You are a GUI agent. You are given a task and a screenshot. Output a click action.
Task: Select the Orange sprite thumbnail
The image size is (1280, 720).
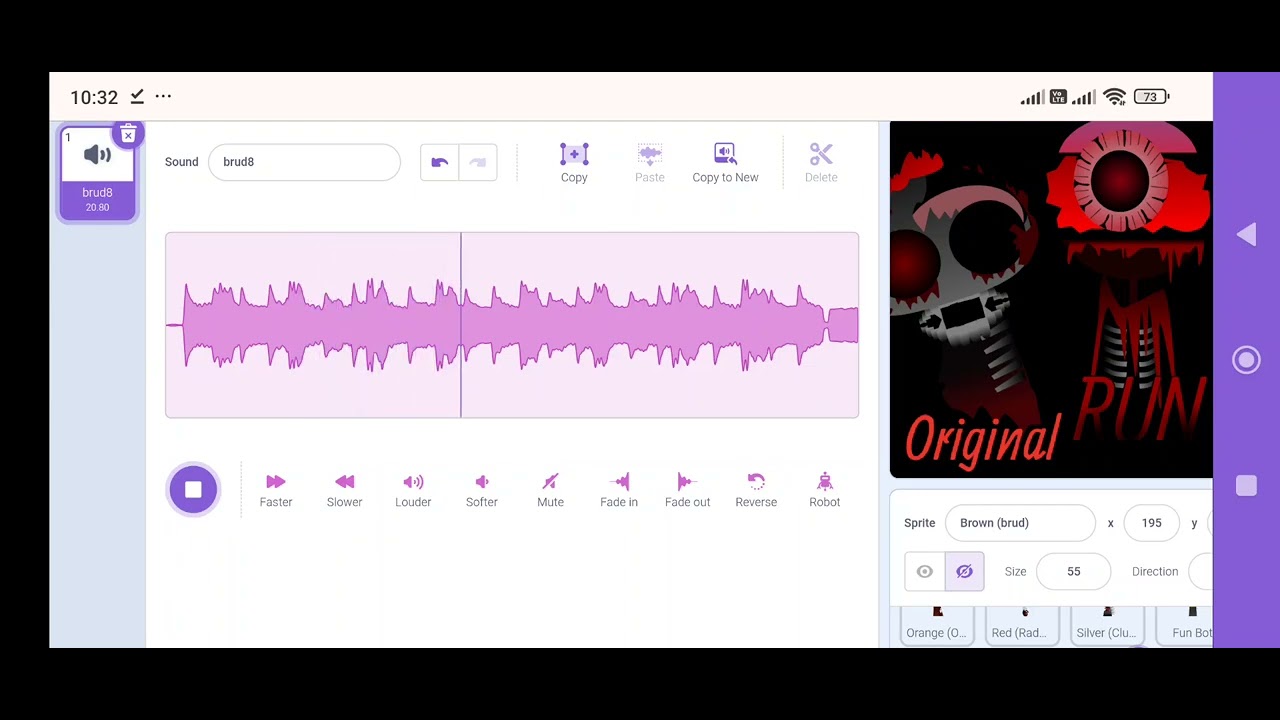[x=937, y=625]
